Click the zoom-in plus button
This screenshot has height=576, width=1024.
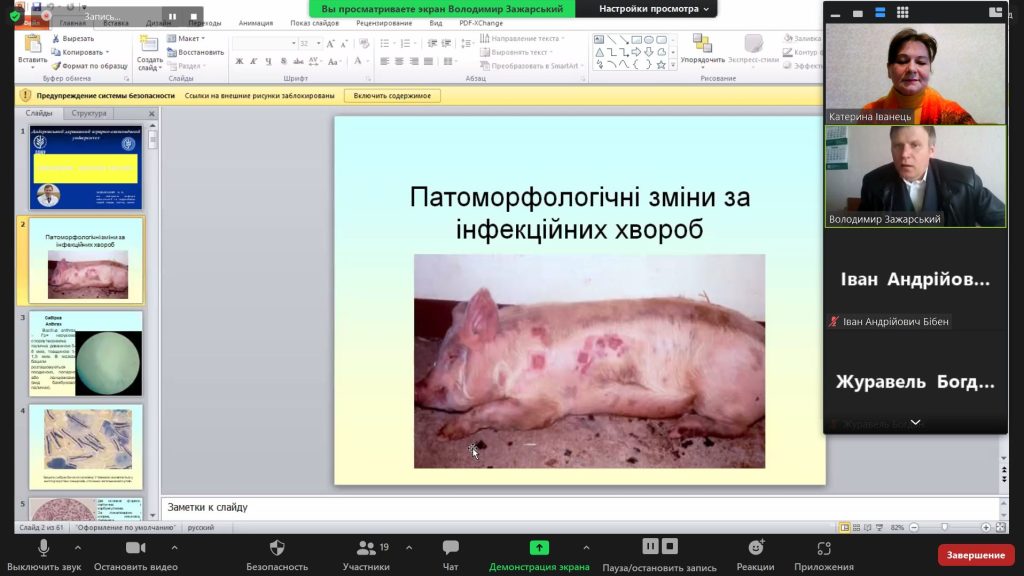click(x=985, y=528)
